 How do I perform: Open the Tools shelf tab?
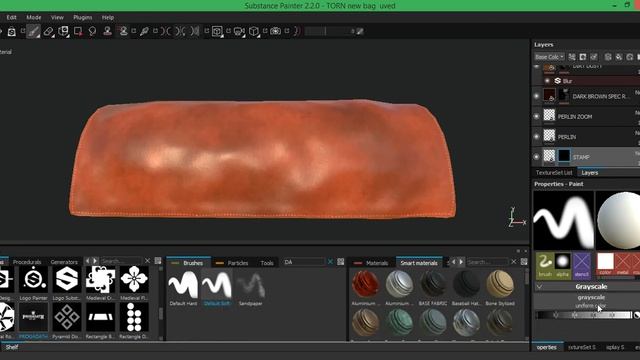click(267, 263)
